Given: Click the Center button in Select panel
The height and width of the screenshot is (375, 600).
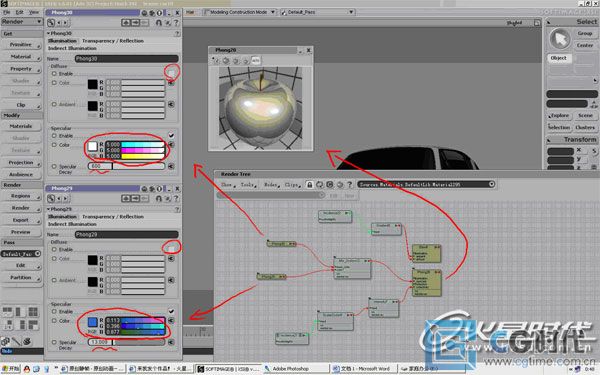Looking at the screenshot, I should point(585,45).
